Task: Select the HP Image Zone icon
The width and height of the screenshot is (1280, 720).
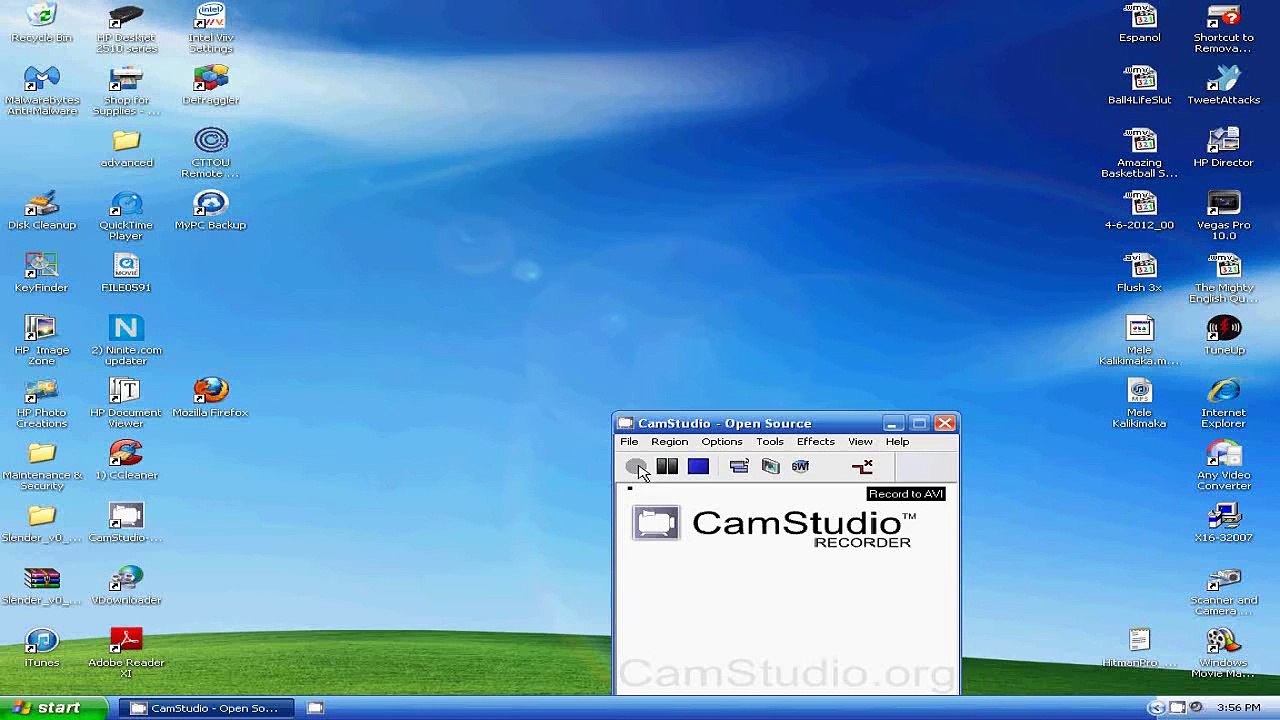Action: pyautogui.click(x=42, y=341)
